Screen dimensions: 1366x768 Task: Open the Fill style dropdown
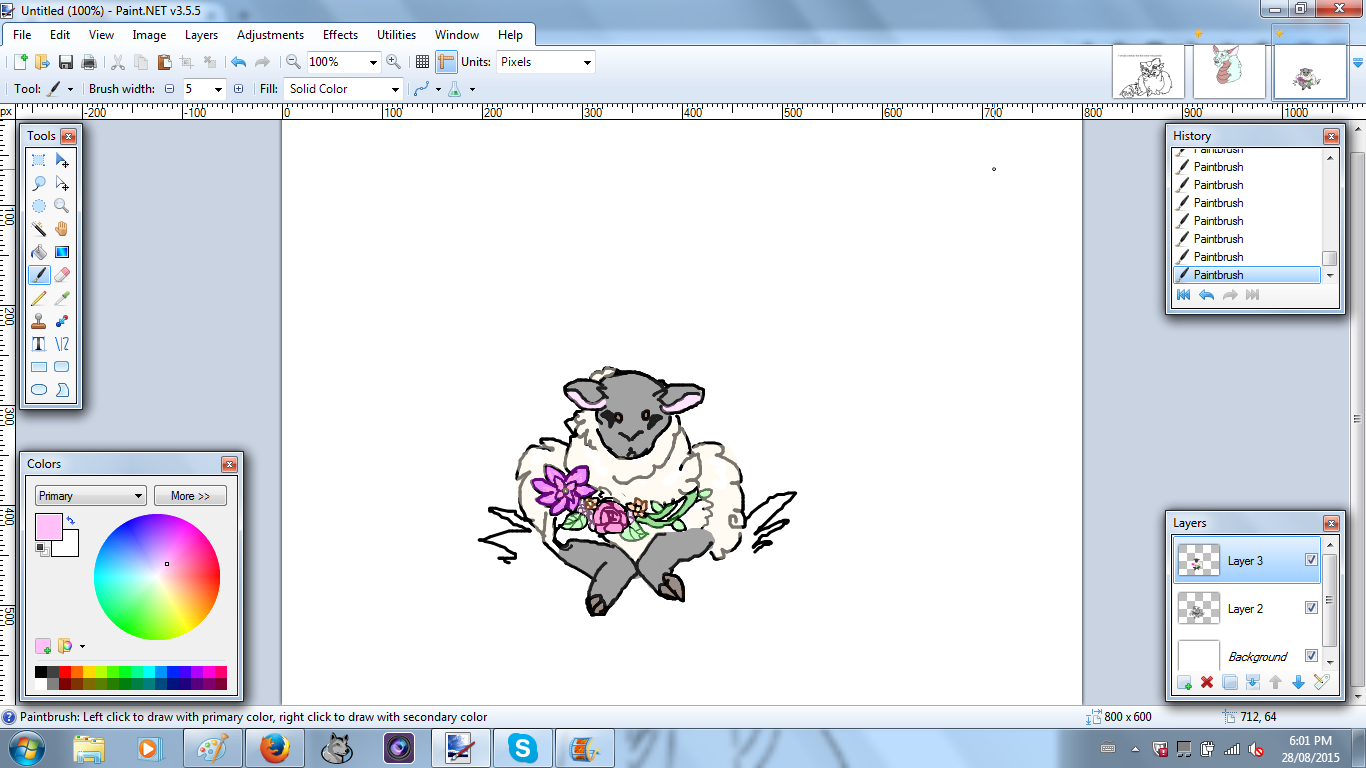[x=395, y=89]
